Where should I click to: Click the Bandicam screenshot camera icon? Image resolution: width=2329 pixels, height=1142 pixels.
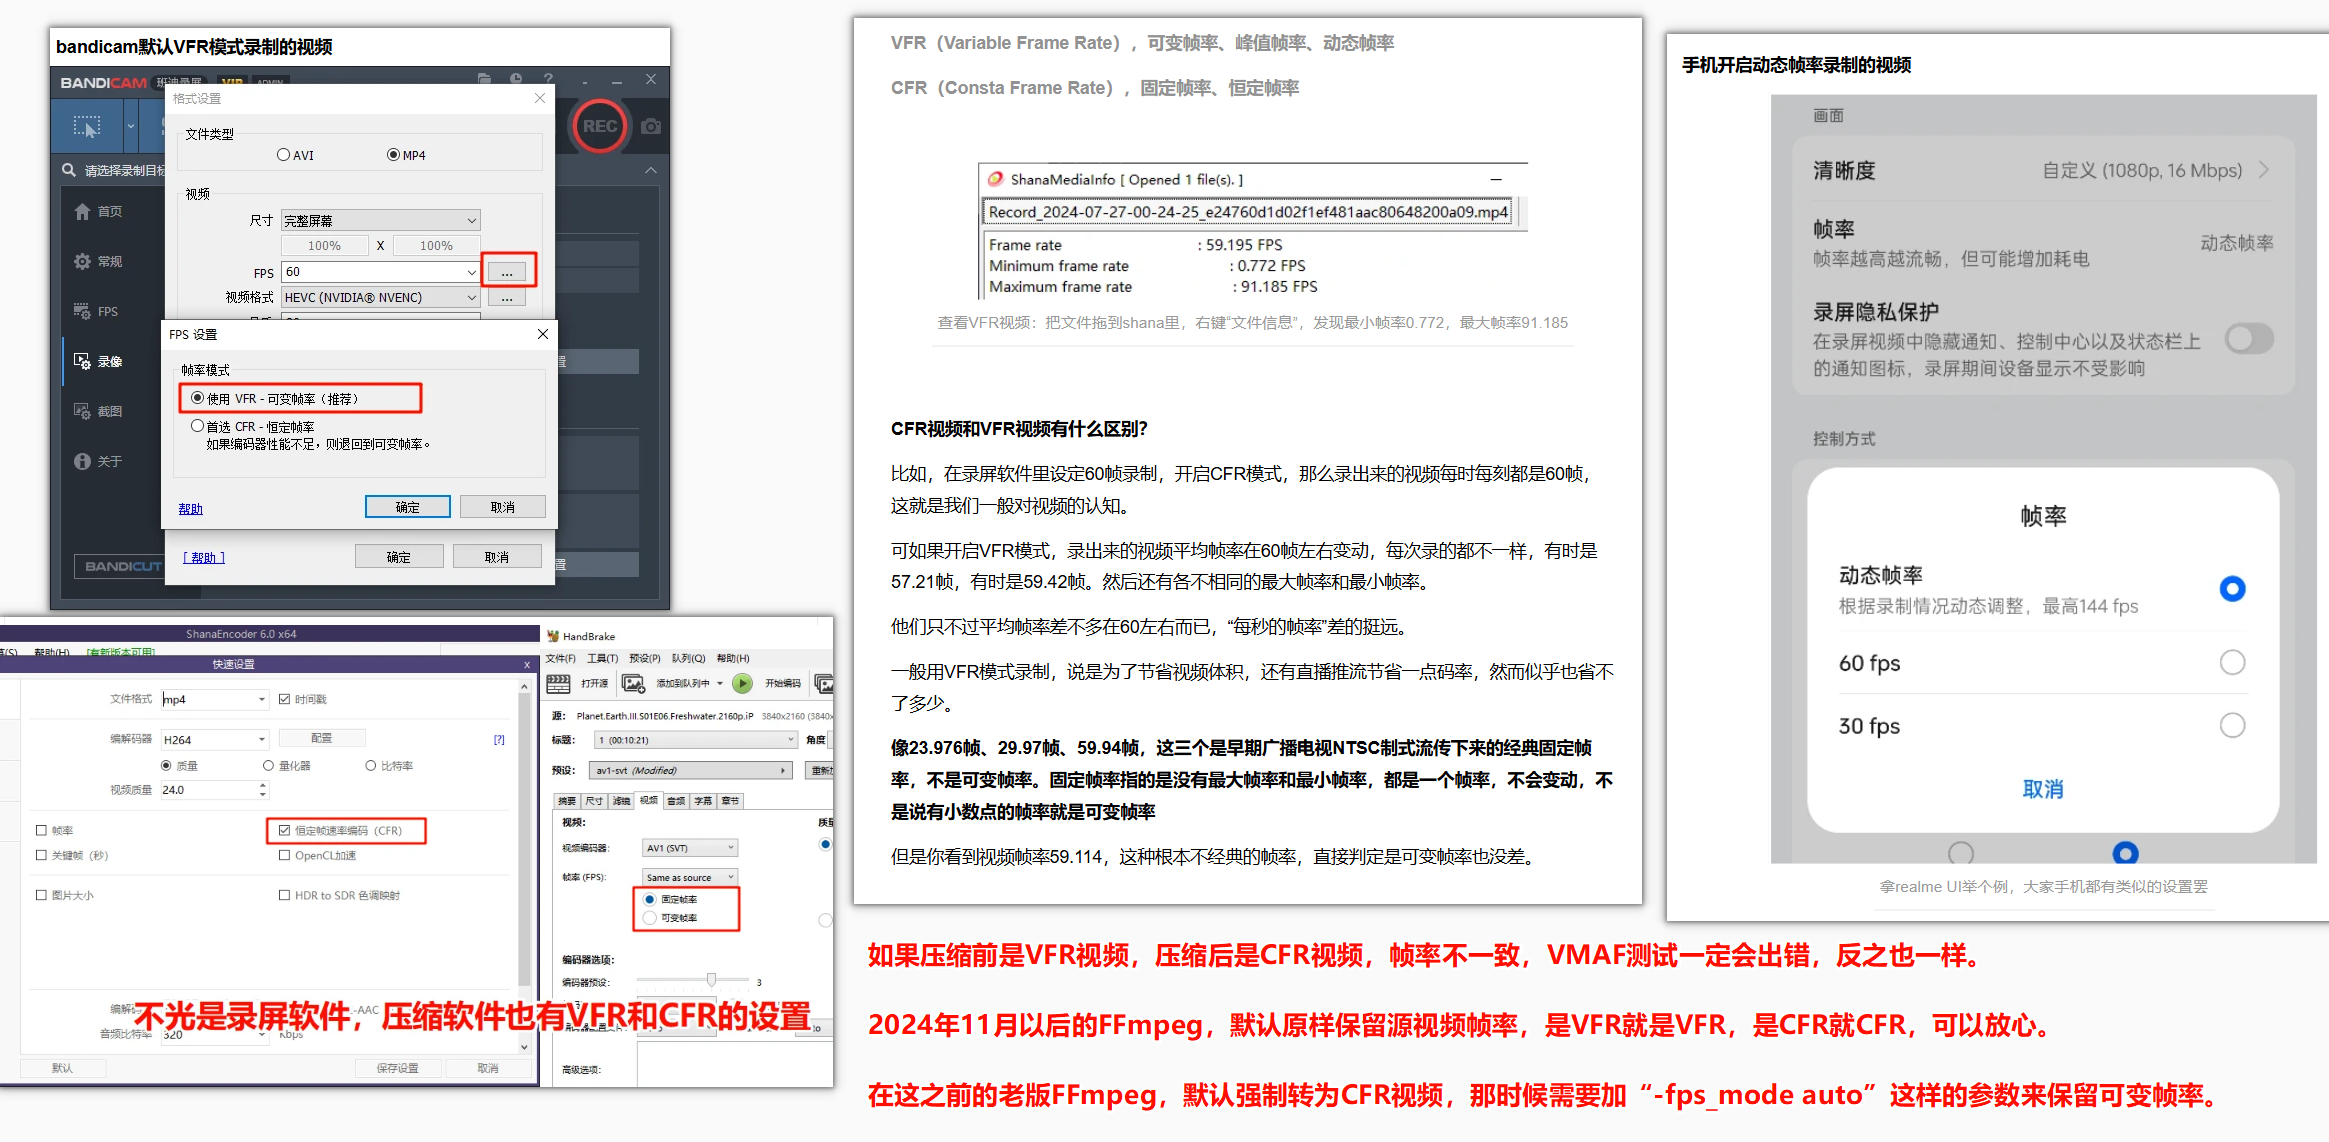[651, 126]
